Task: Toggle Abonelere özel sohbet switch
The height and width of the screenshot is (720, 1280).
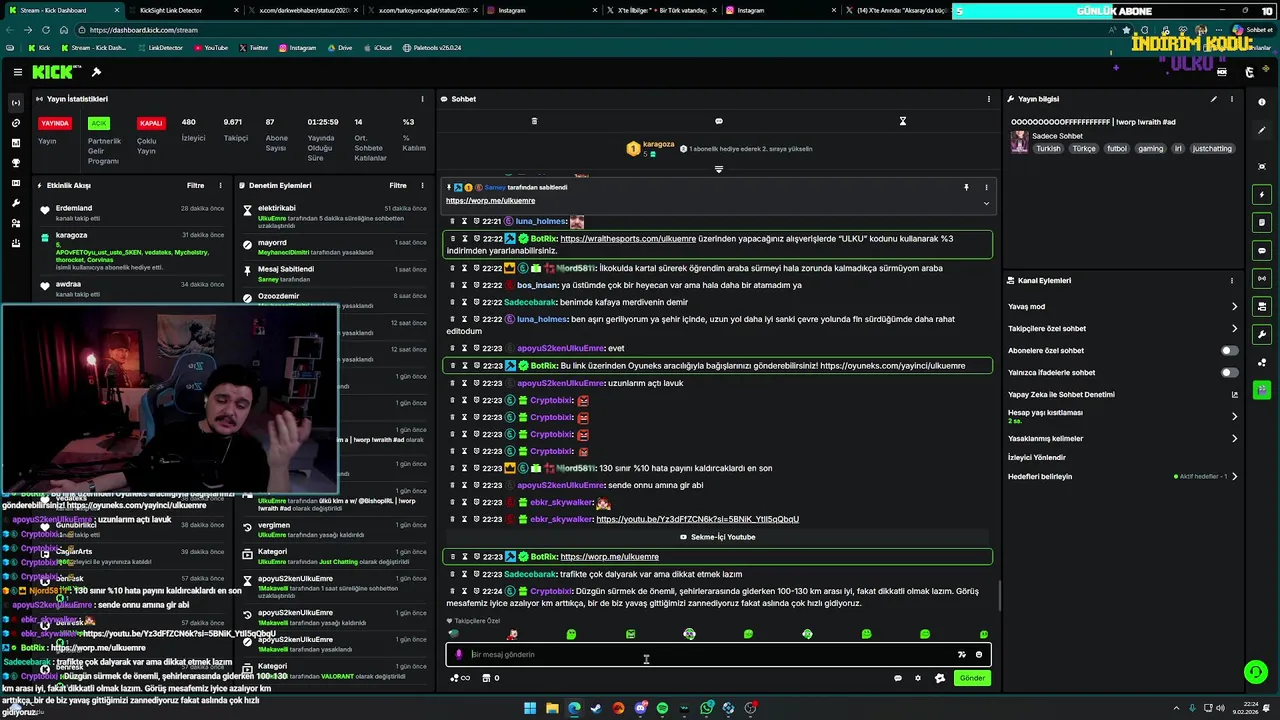Action: (1229, 350)
